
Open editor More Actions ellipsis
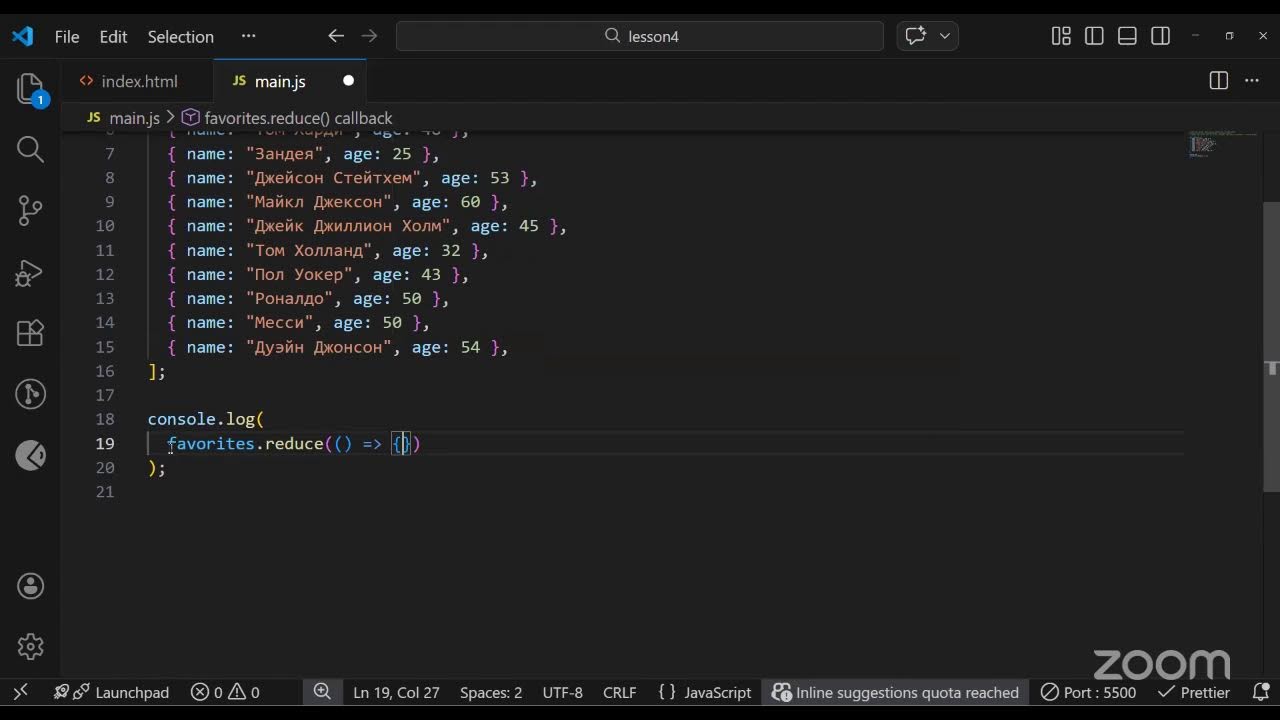[x=1251, y=81]
